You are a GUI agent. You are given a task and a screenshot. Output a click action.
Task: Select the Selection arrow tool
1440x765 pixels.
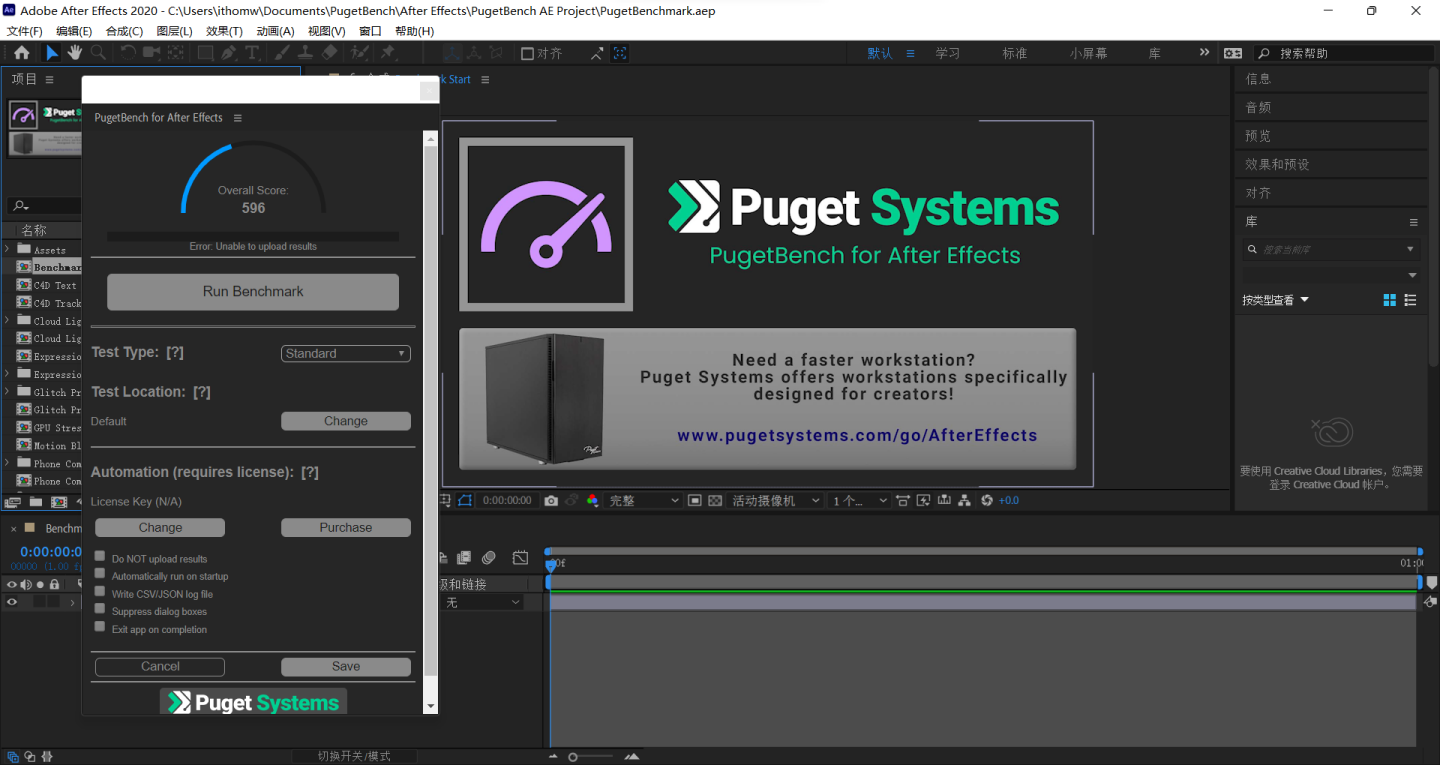pyautogui.click(x=52, y=53)
